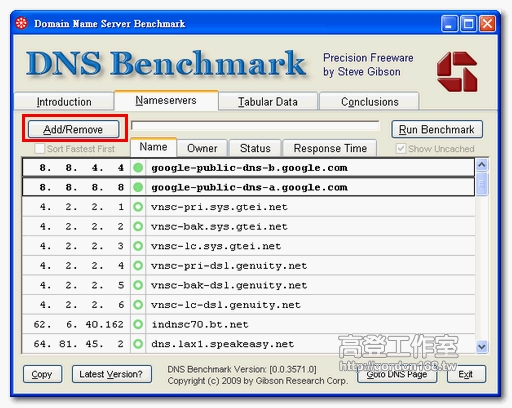This screenshot has width=512, height=408.
Task: Select google-public-dns-a.google.com row
Action: tap(248, 187)
